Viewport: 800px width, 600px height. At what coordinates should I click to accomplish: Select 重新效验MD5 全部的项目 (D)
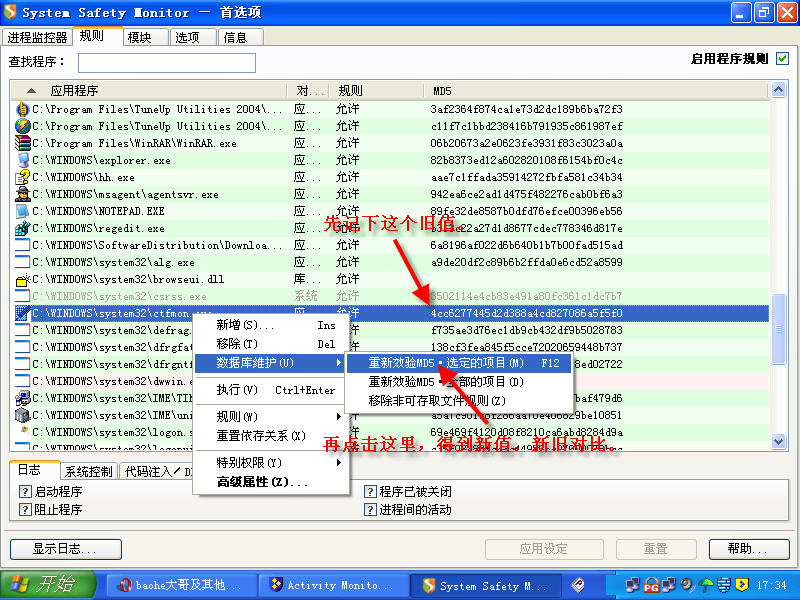(x=459, y=382)
